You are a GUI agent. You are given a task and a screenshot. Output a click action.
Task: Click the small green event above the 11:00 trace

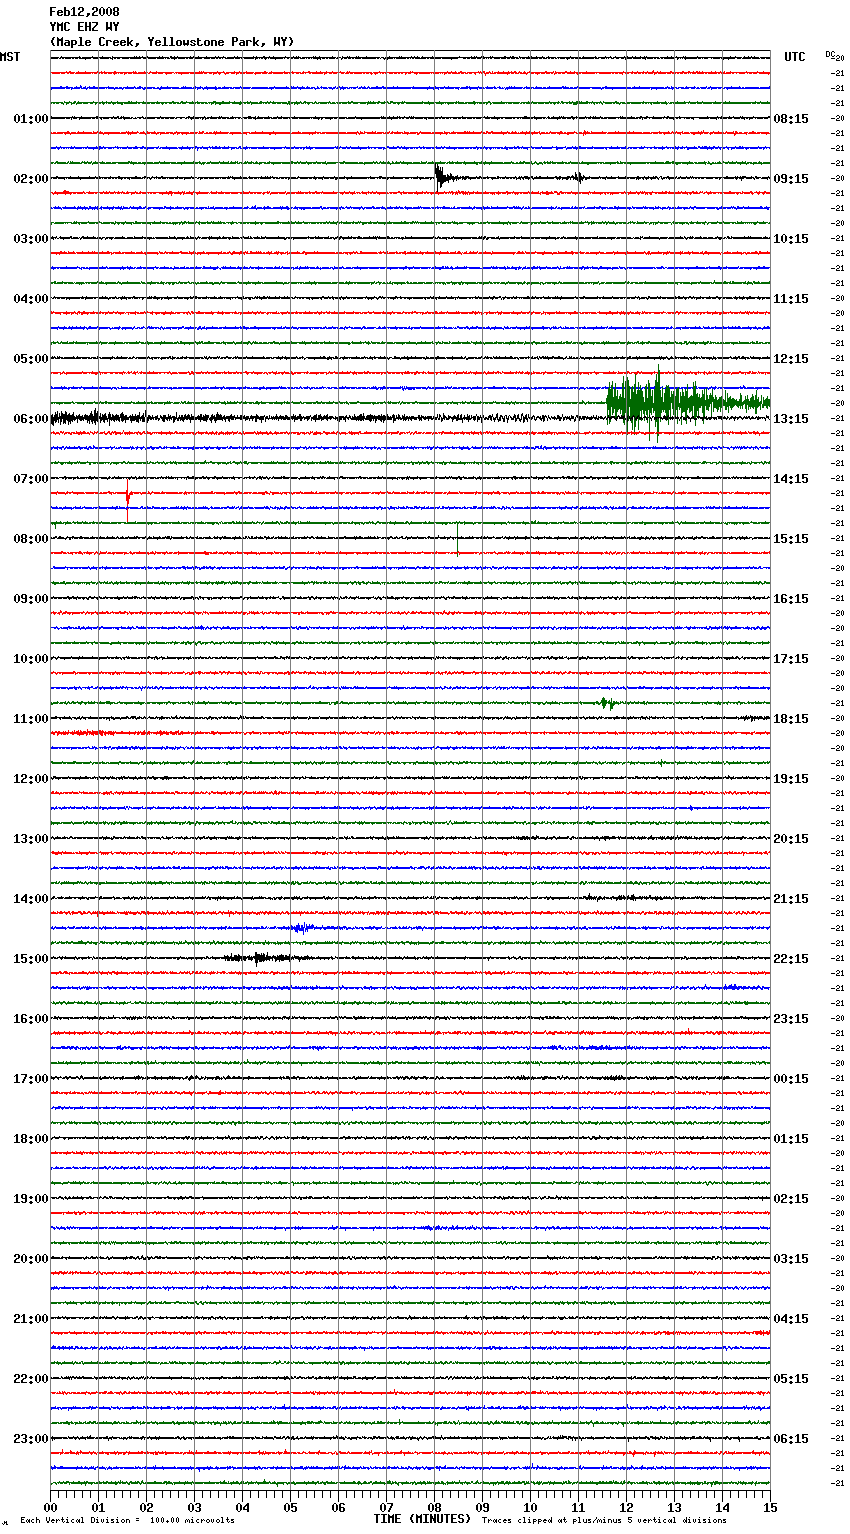606,703
